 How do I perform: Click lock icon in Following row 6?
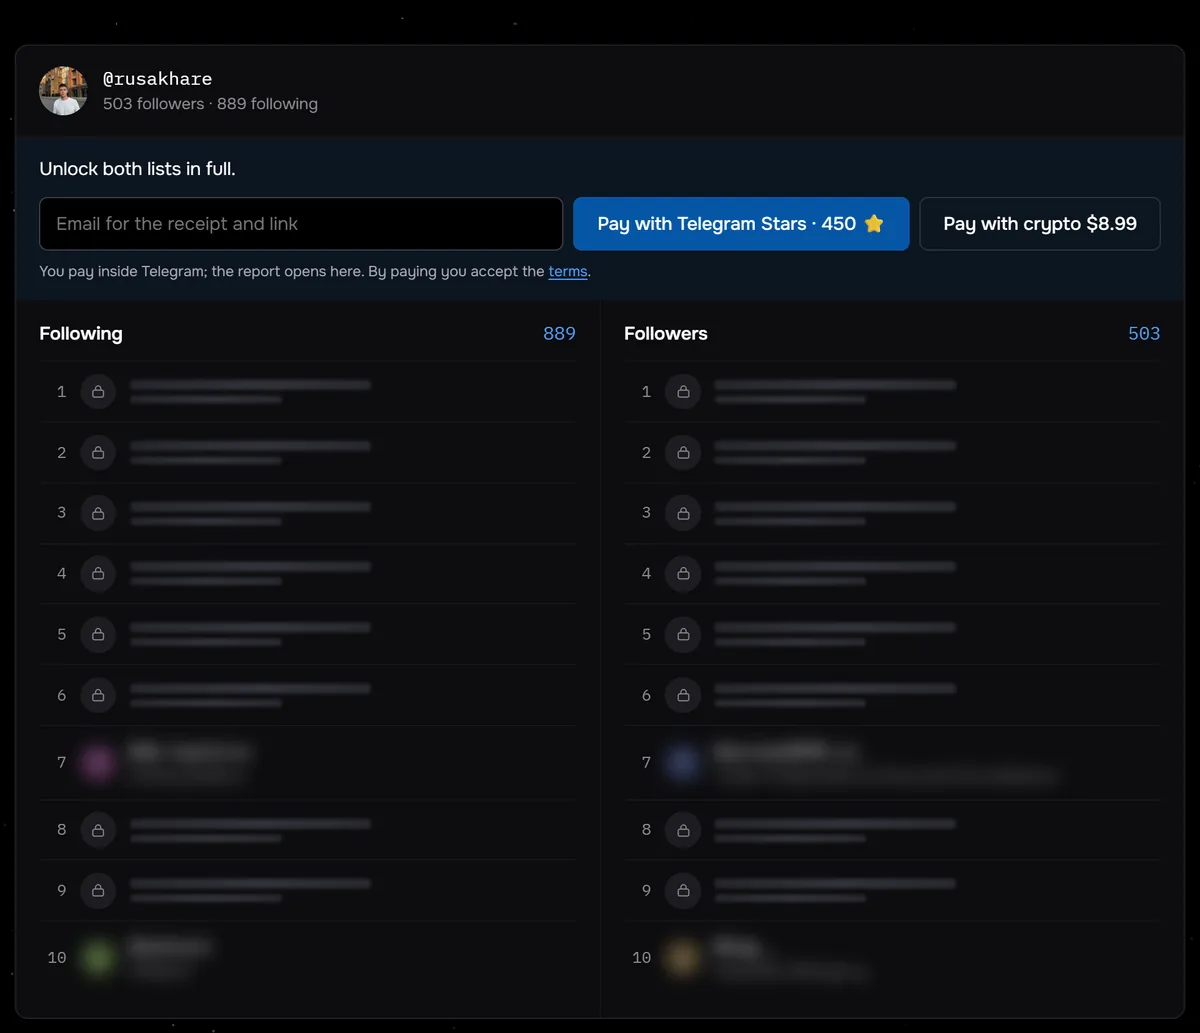98,695
